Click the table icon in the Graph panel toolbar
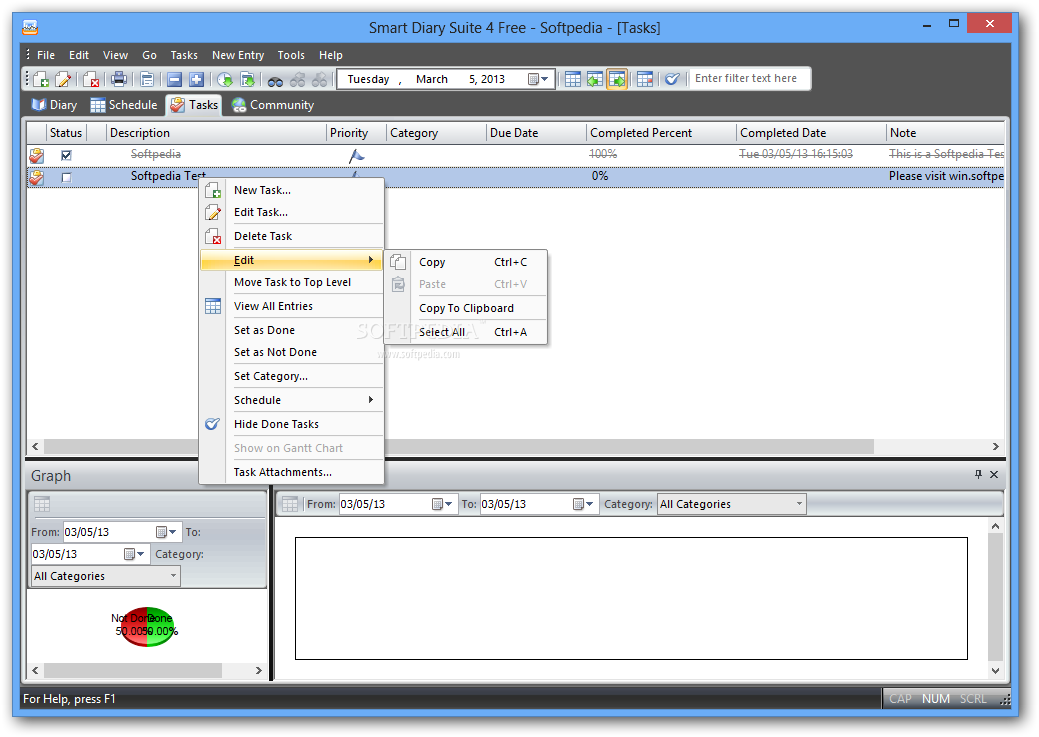Image resolution: width=1039 pixels, height=737 pixels. point(42,504)
